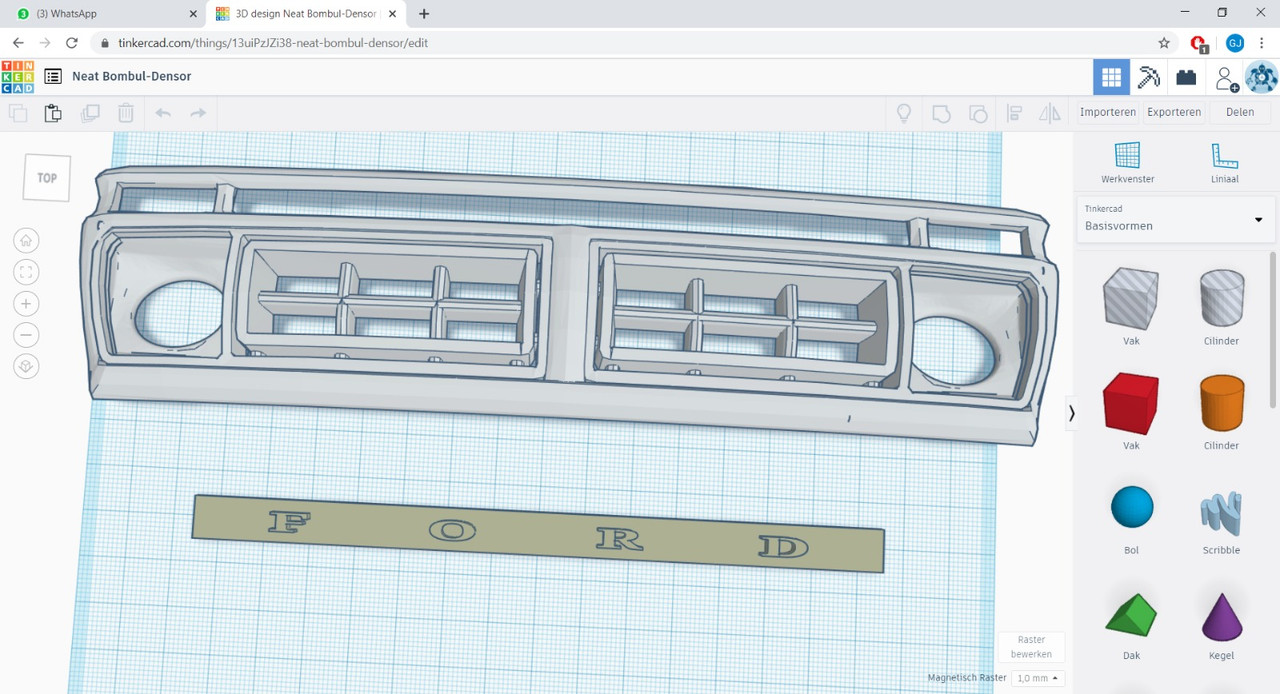The width and height of the screenshot is (1280, 694).
Task: Bookmark this page with star icon
Action: [1163, 43]
